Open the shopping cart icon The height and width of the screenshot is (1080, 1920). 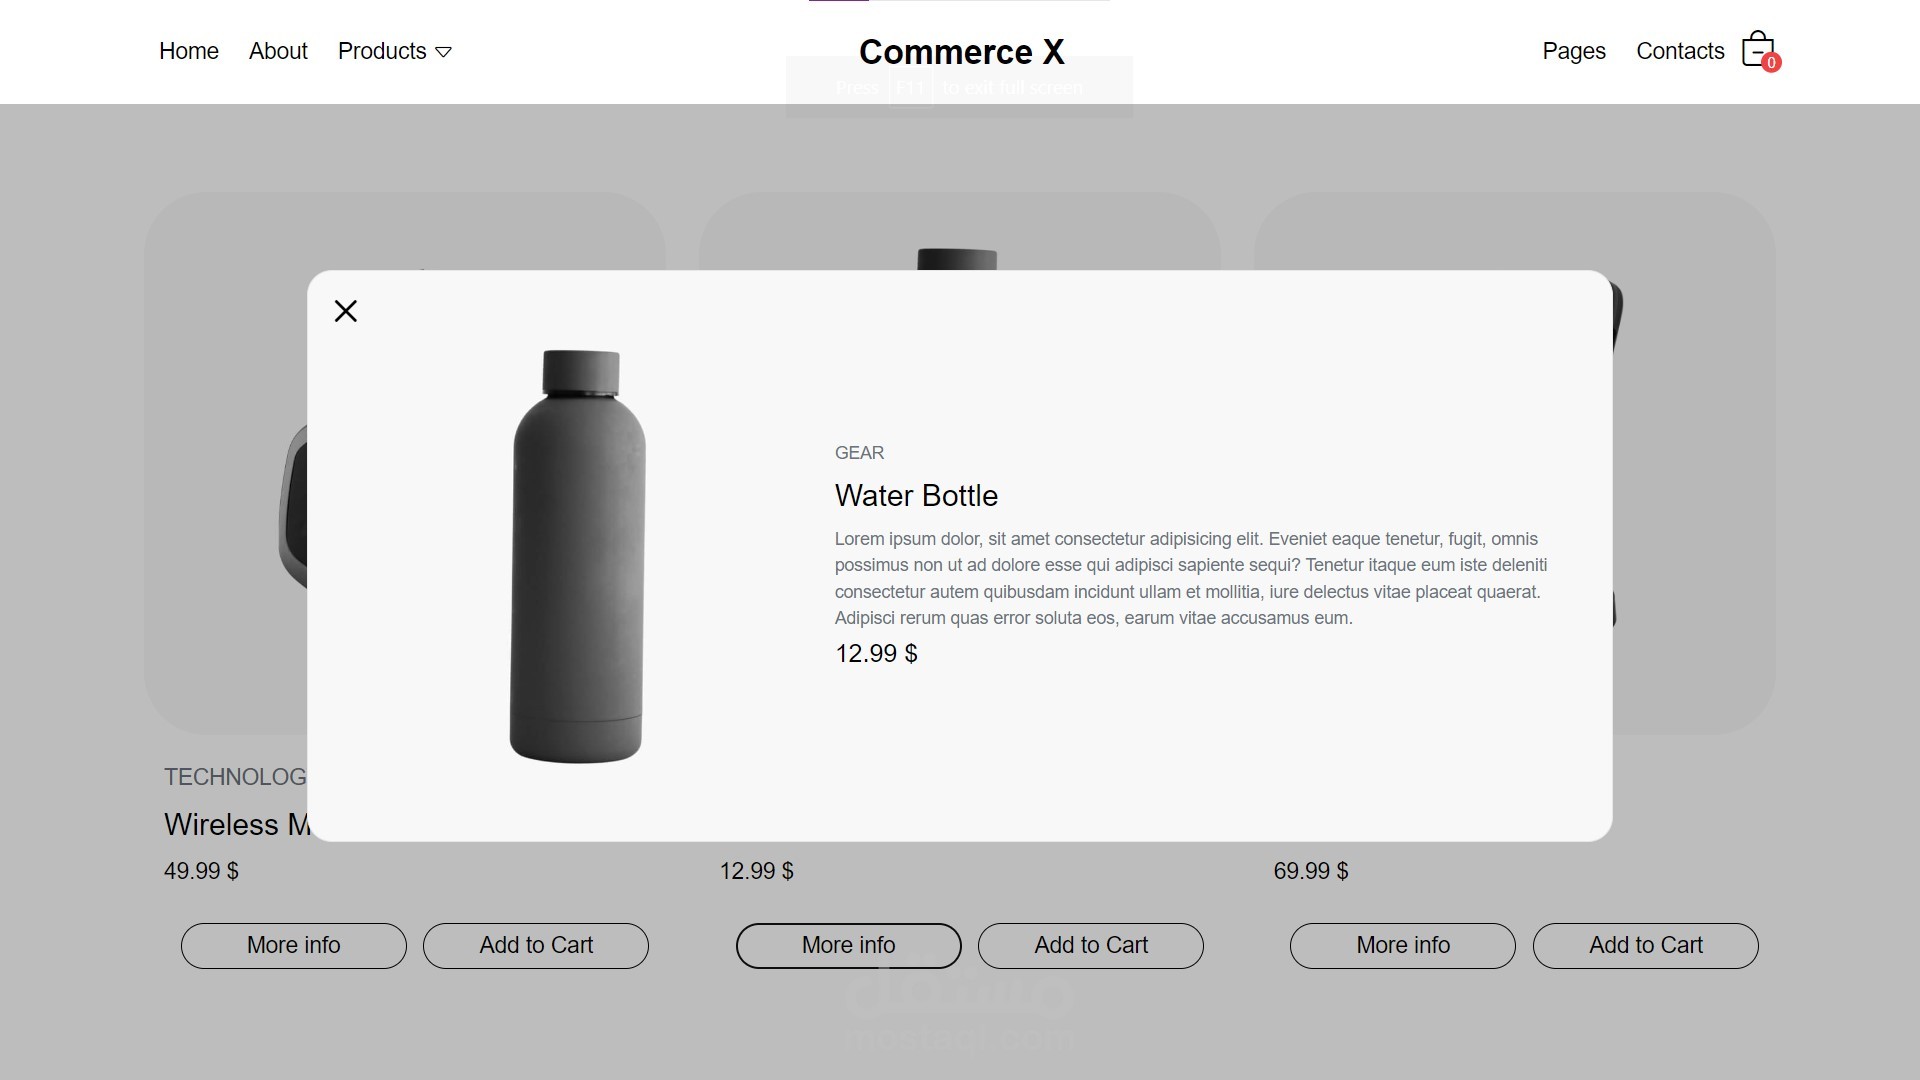click(1755, 49)
